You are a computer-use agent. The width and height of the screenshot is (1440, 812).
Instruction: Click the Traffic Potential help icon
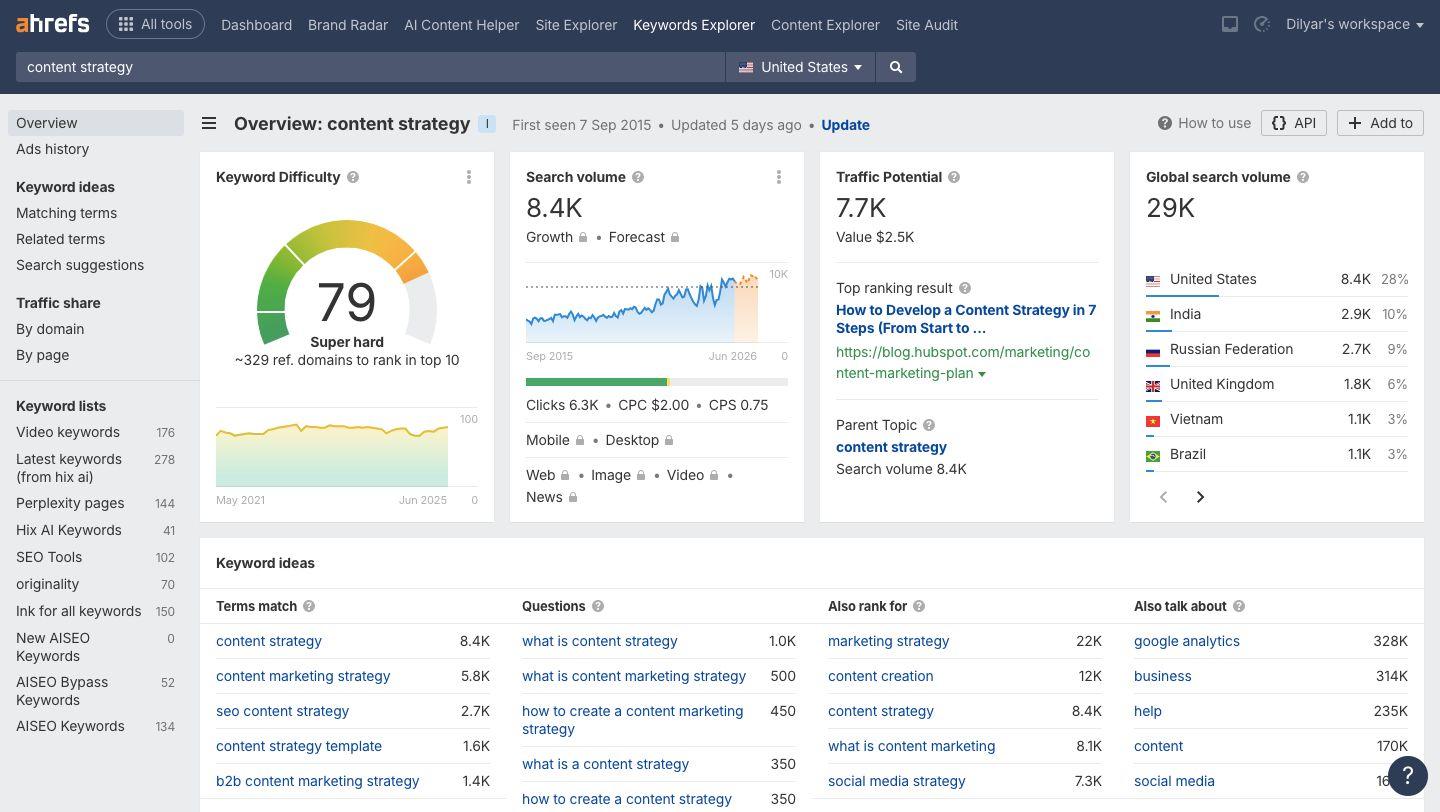953,177
